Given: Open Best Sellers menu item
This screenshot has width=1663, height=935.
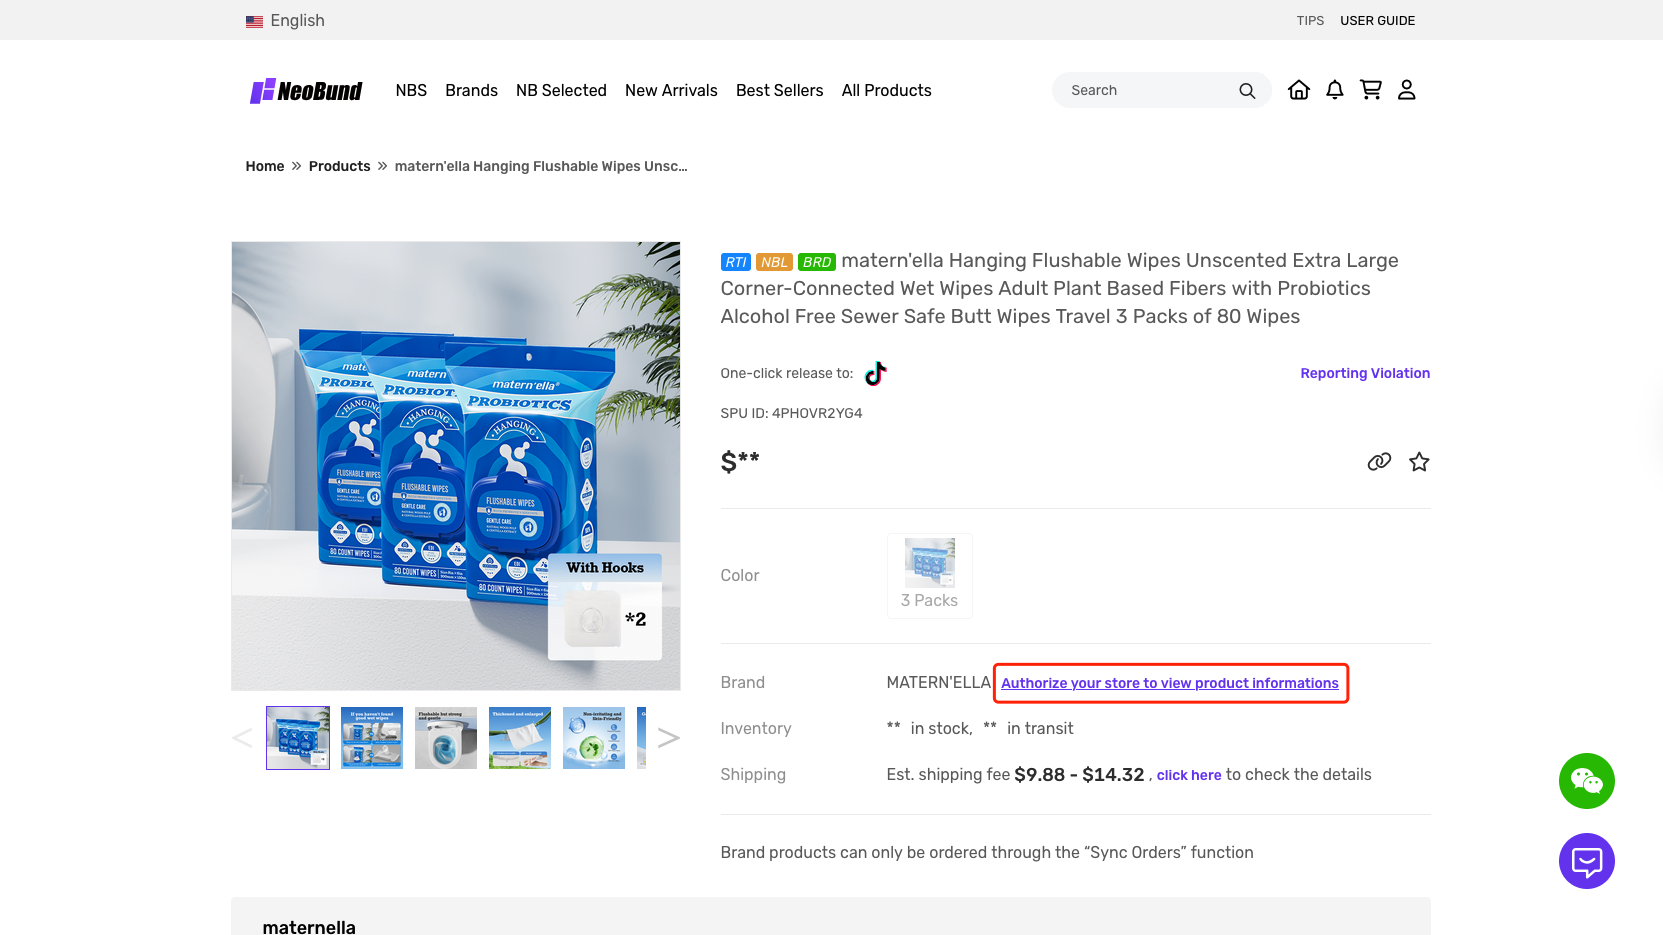Looking at the screenshot, I should pos(780,91).
